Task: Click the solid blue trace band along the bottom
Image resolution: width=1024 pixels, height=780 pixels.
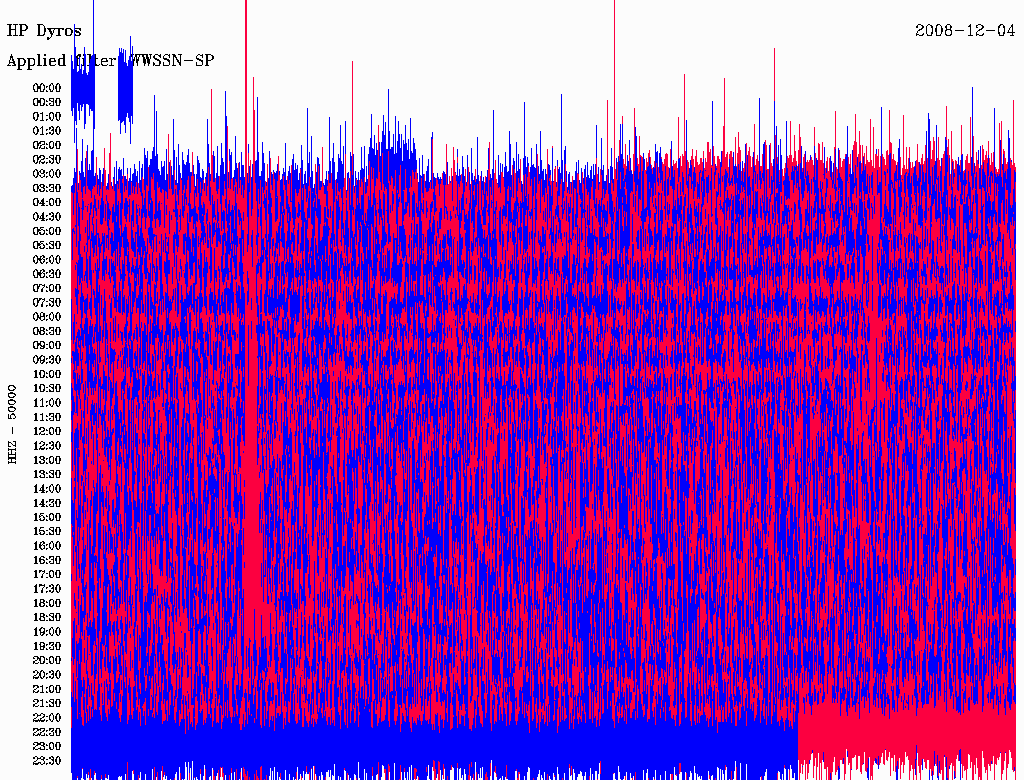Action: (430, 745)
